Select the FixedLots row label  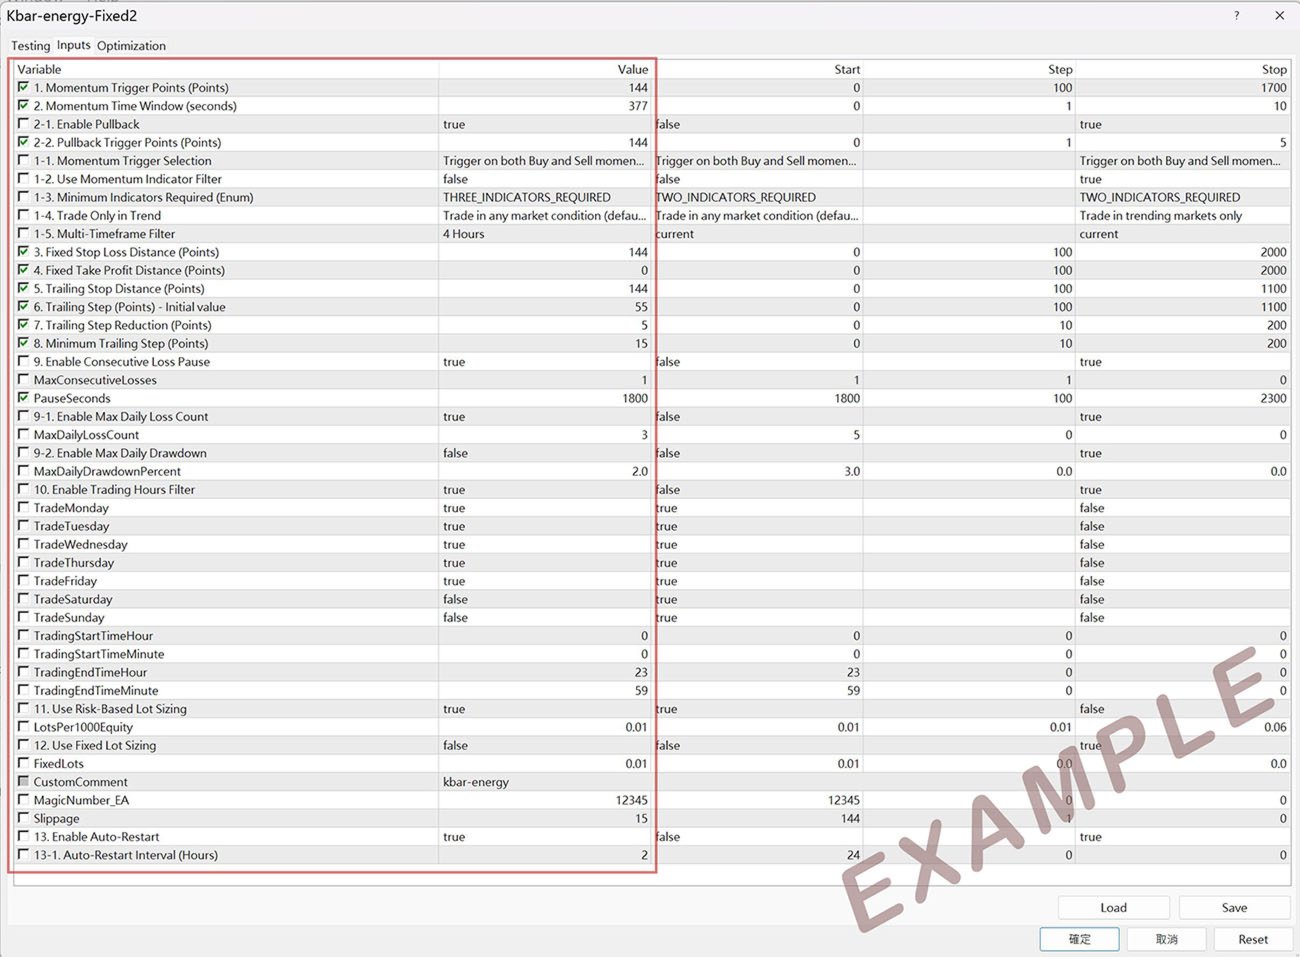(x=59, y=764)
